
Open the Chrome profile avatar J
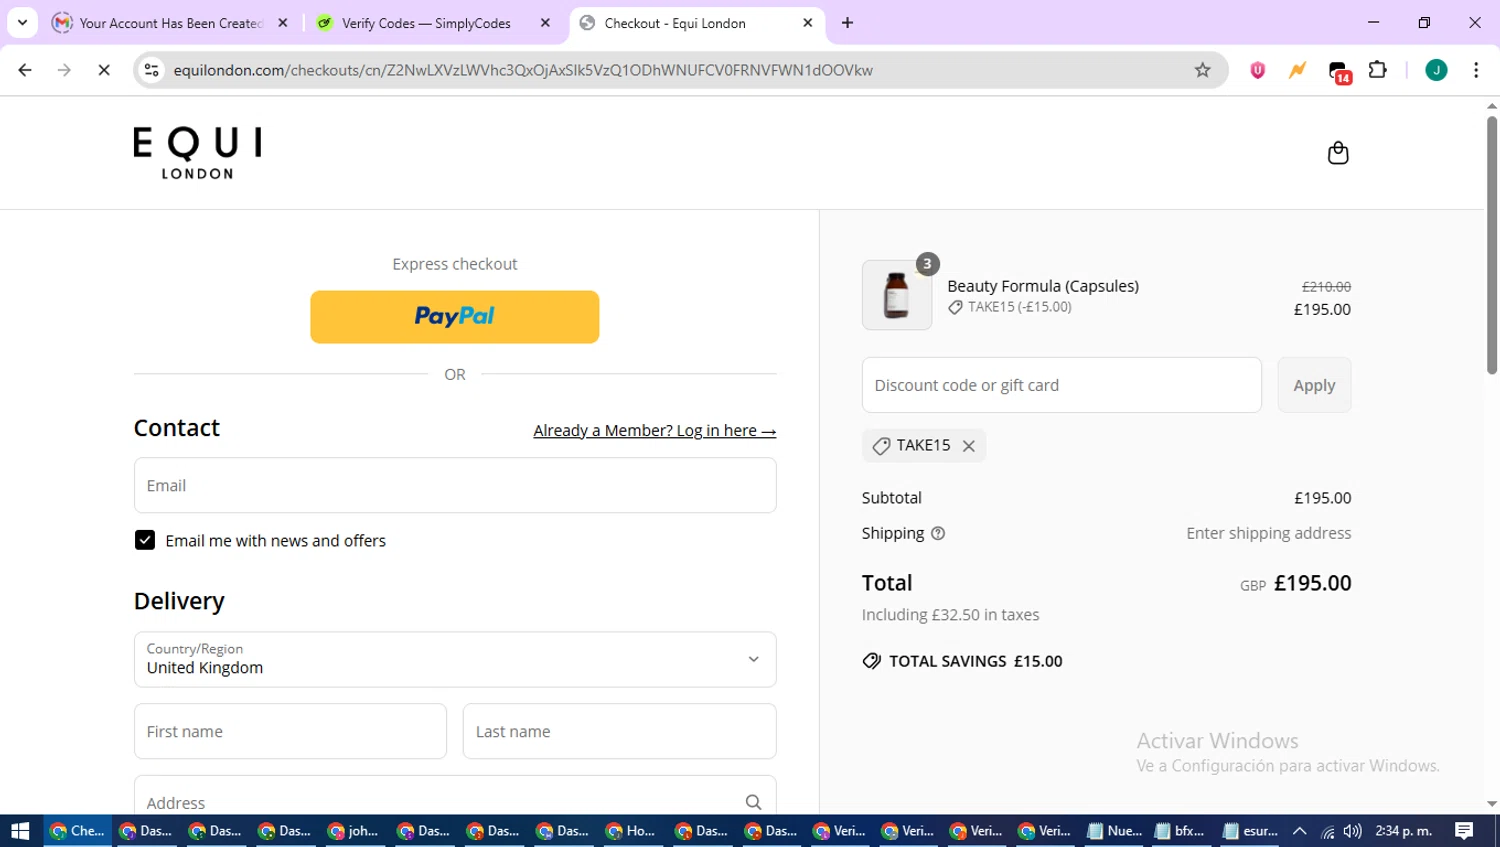[x=1436, y=70]
